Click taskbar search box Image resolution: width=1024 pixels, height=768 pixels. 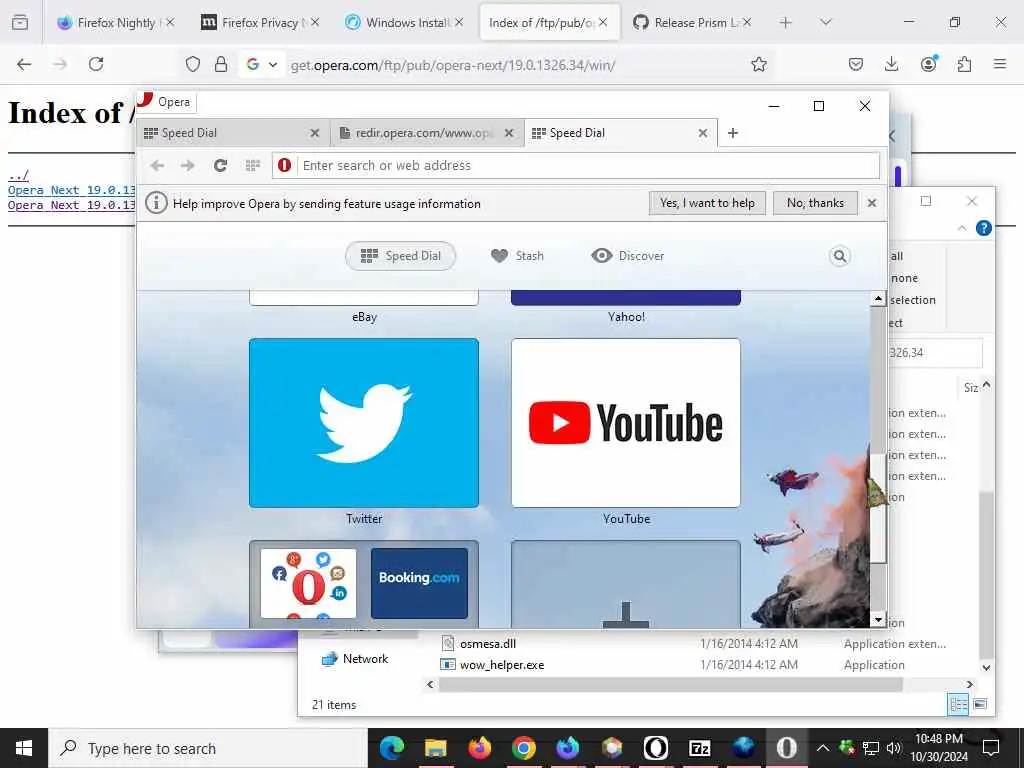208,748
